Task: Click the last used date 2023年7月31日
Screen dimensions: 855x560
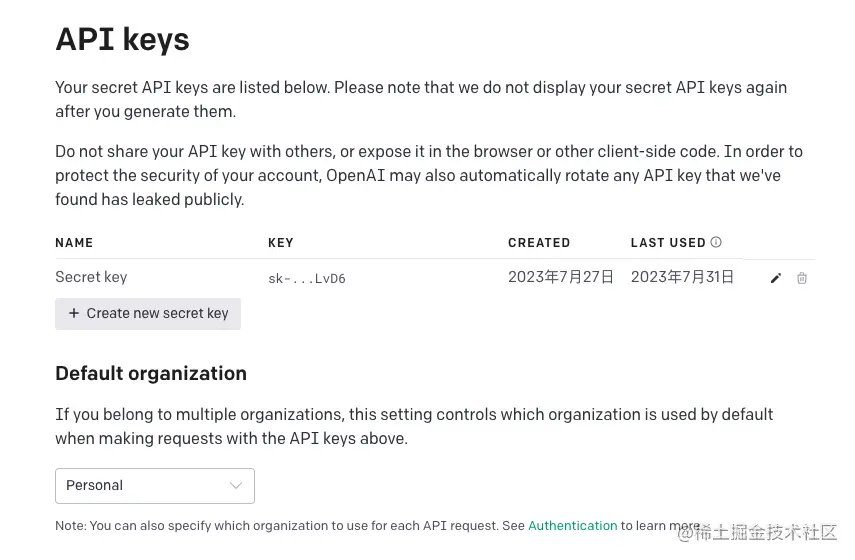Action: tap(683, 277)
